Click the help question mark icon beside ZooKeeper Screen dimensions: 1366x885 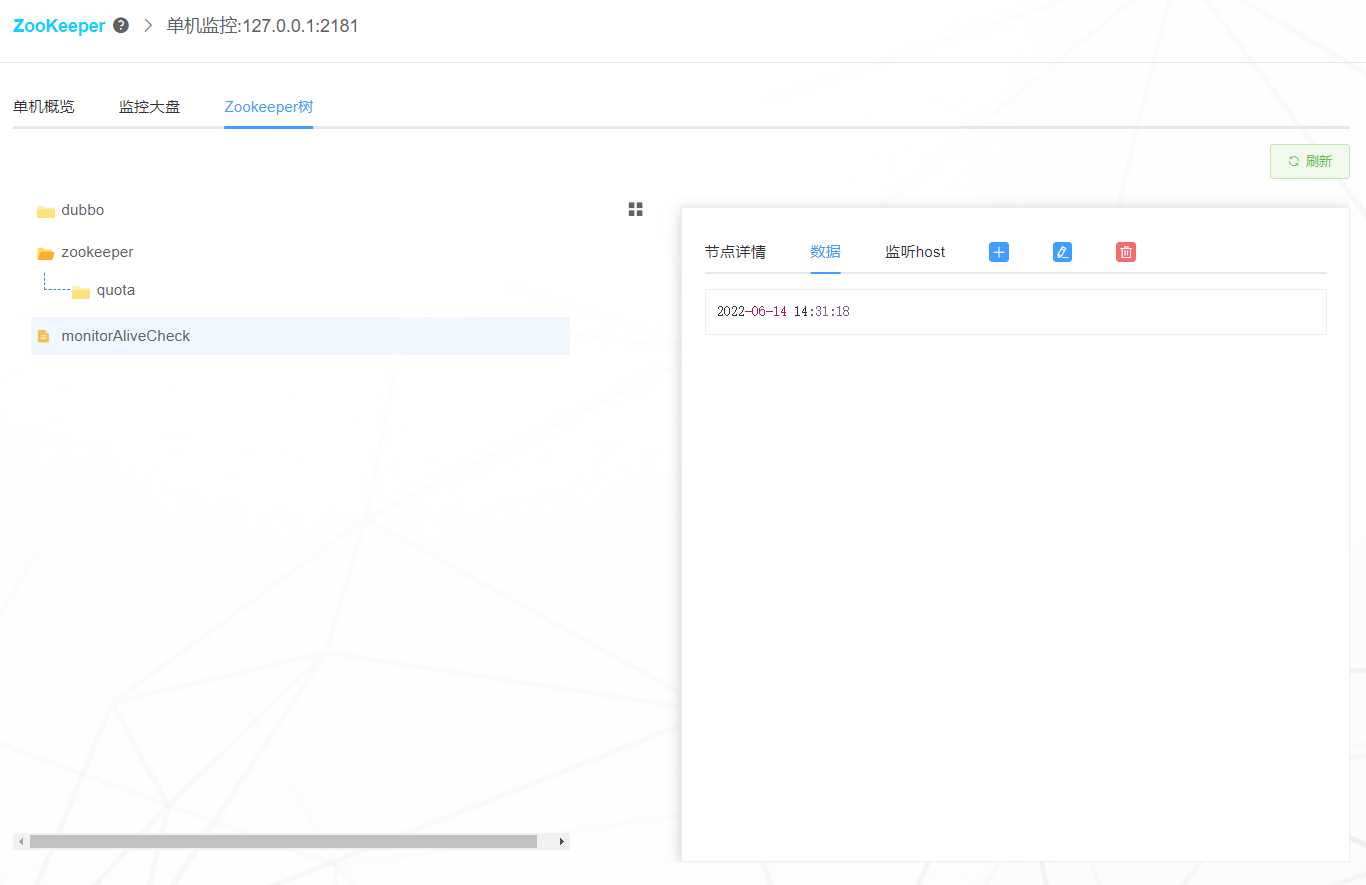(121, 26)
